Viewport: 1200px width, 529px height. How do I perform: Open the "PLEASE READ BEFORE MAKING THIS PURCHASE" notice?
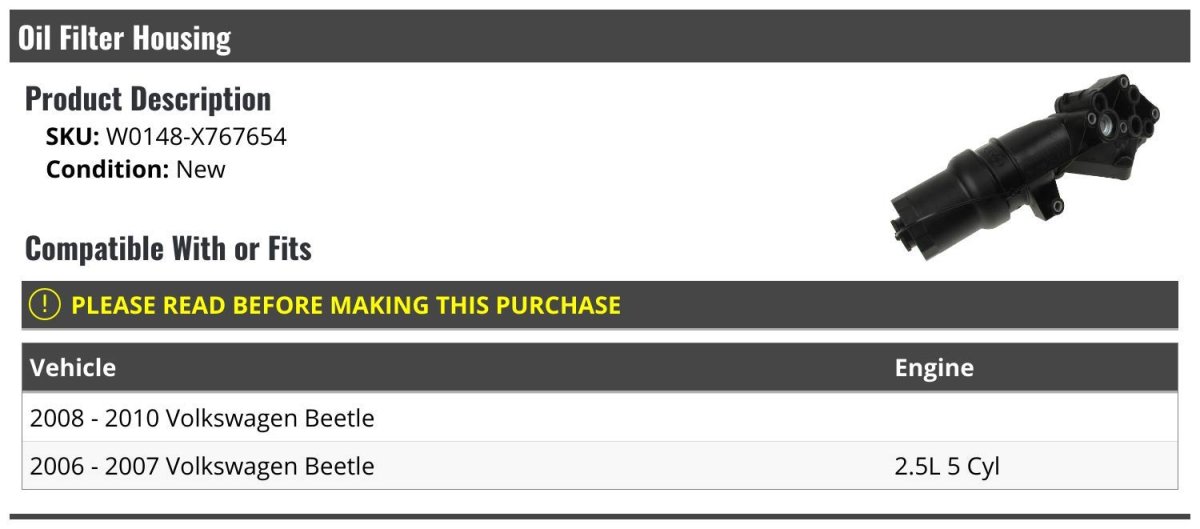click(x=346, y=305)
